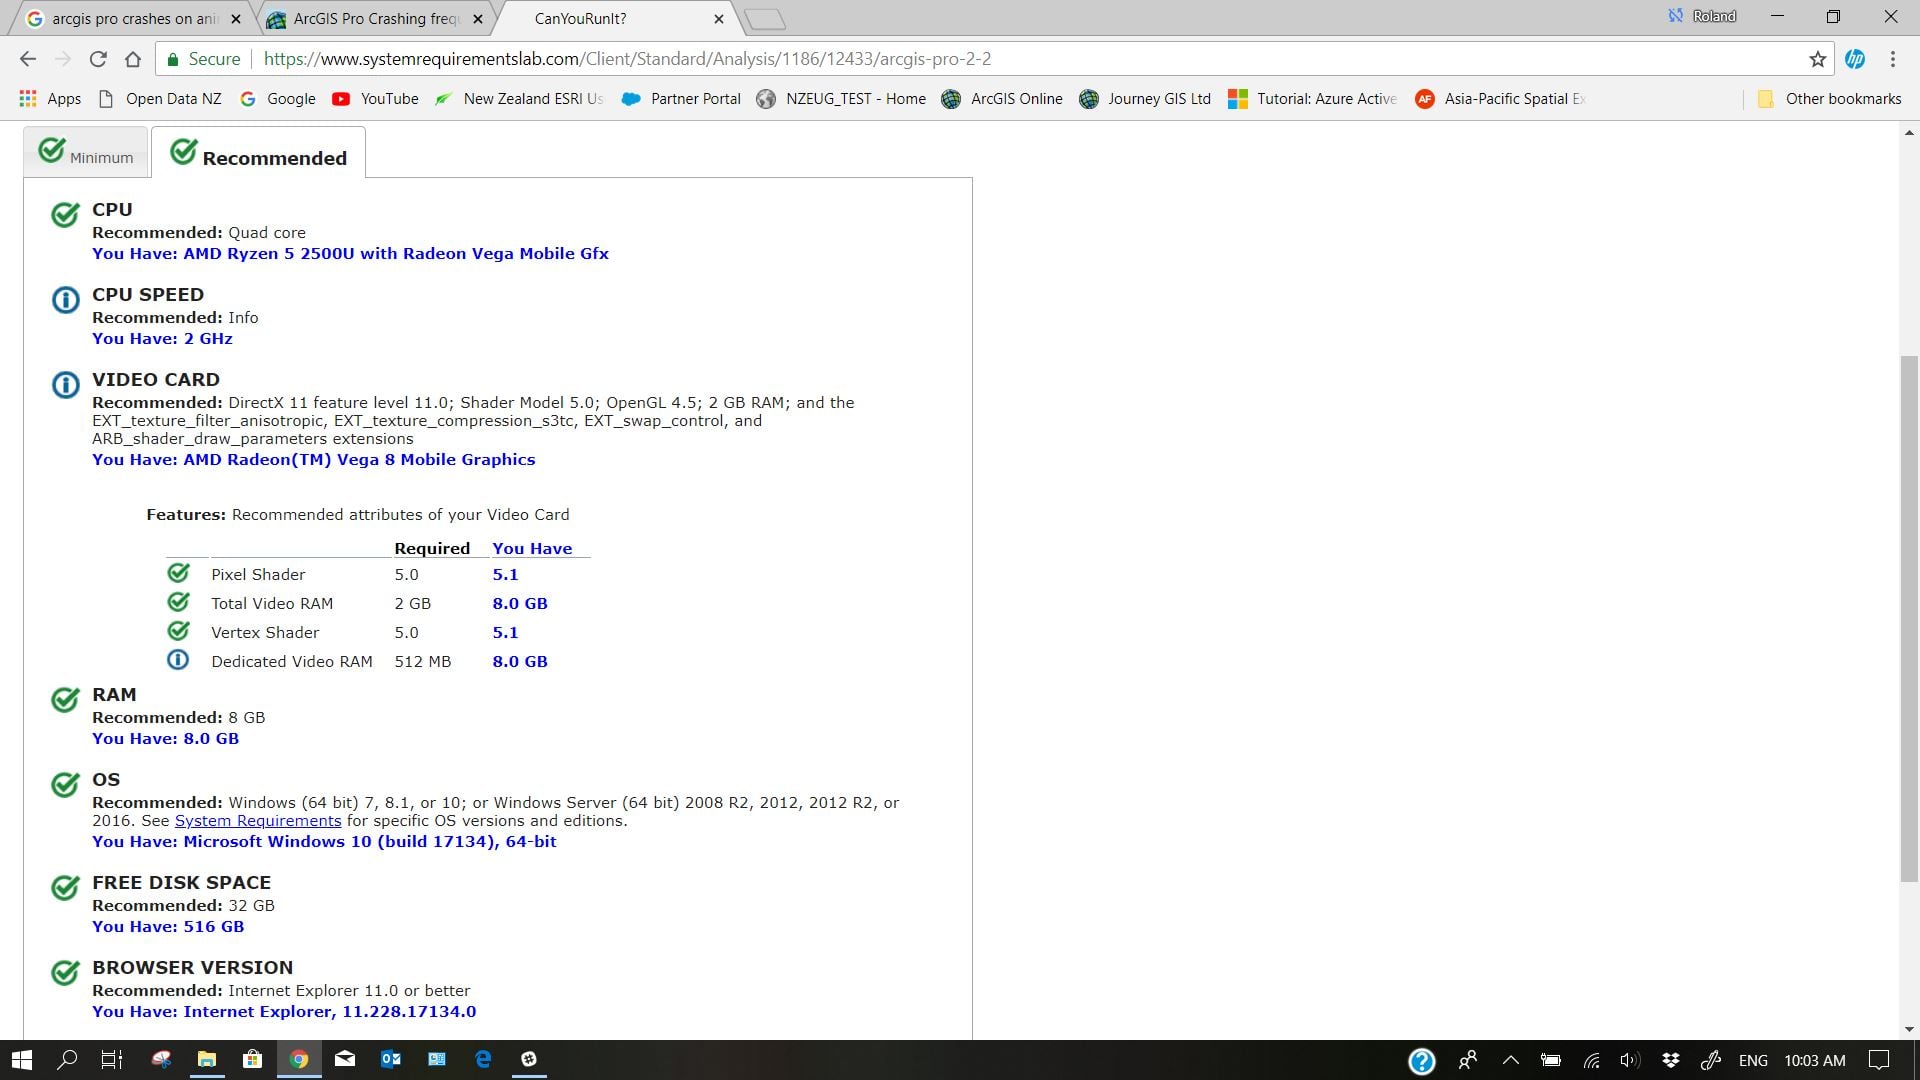Open the Wi-Fi network tray icon
The height and width of the screenshot is (1080, 1920).
(1591, 1060)
